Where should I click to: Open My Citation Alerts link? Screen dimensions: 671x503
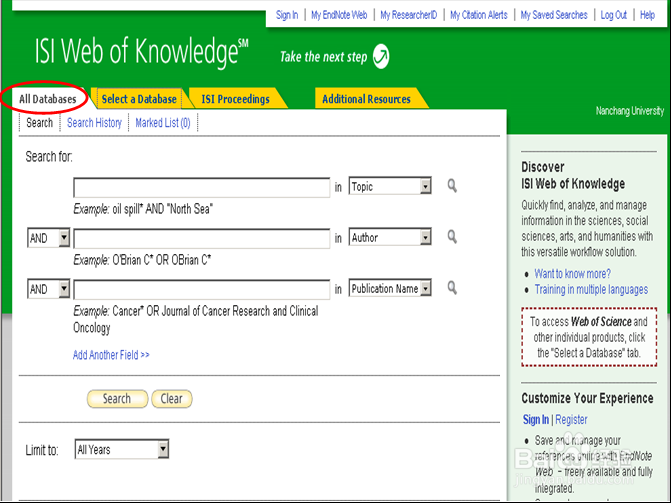(478, 15)
